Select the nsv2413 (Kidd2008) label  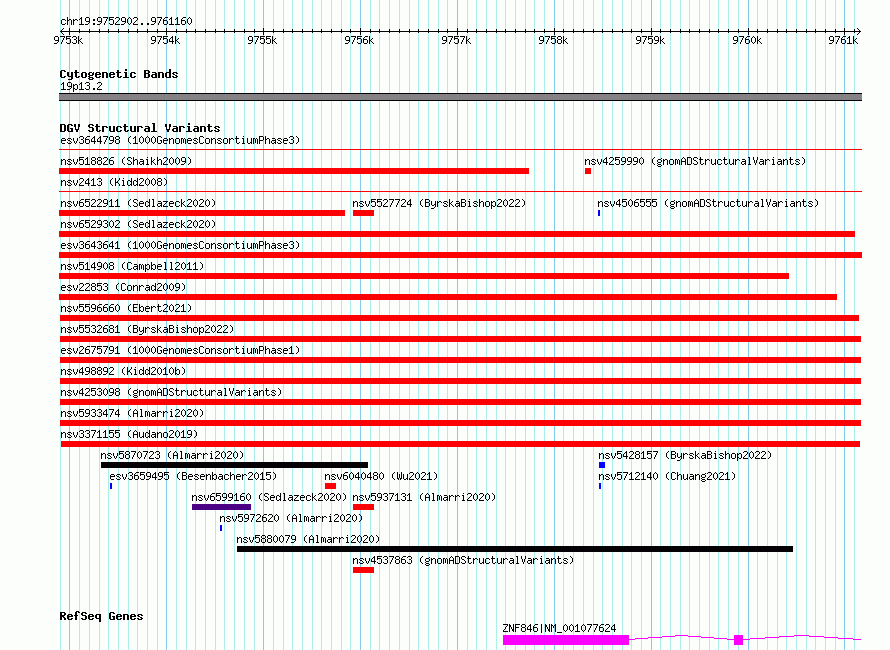click(x=114, y=182)
